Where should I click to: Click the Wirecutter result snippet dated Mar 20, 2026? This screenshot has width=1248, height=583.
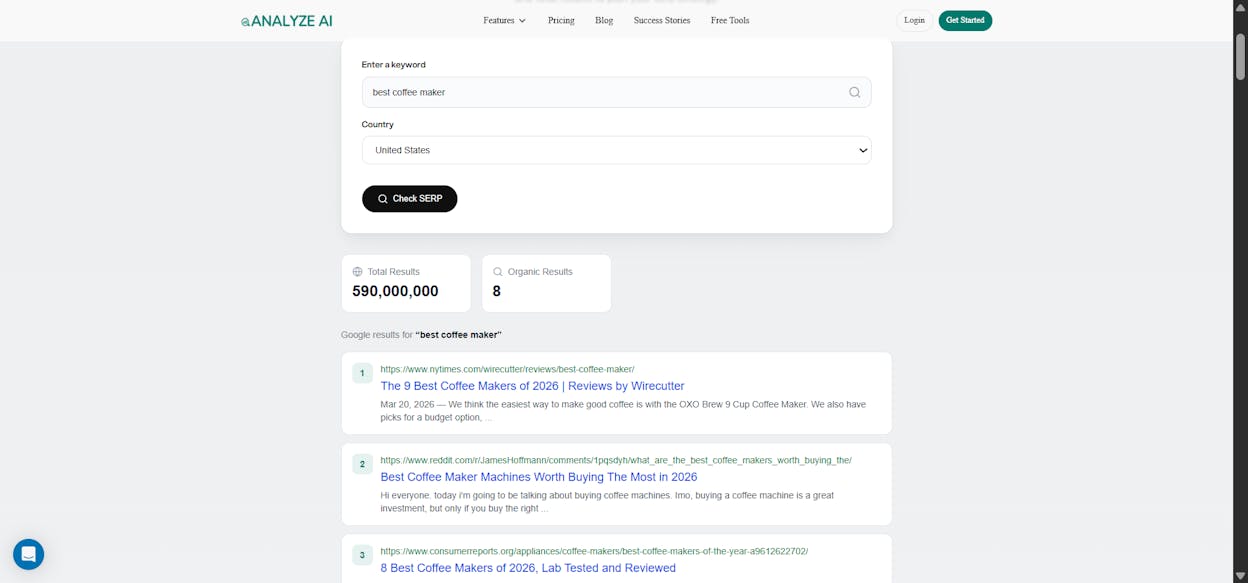pos(623,411)
